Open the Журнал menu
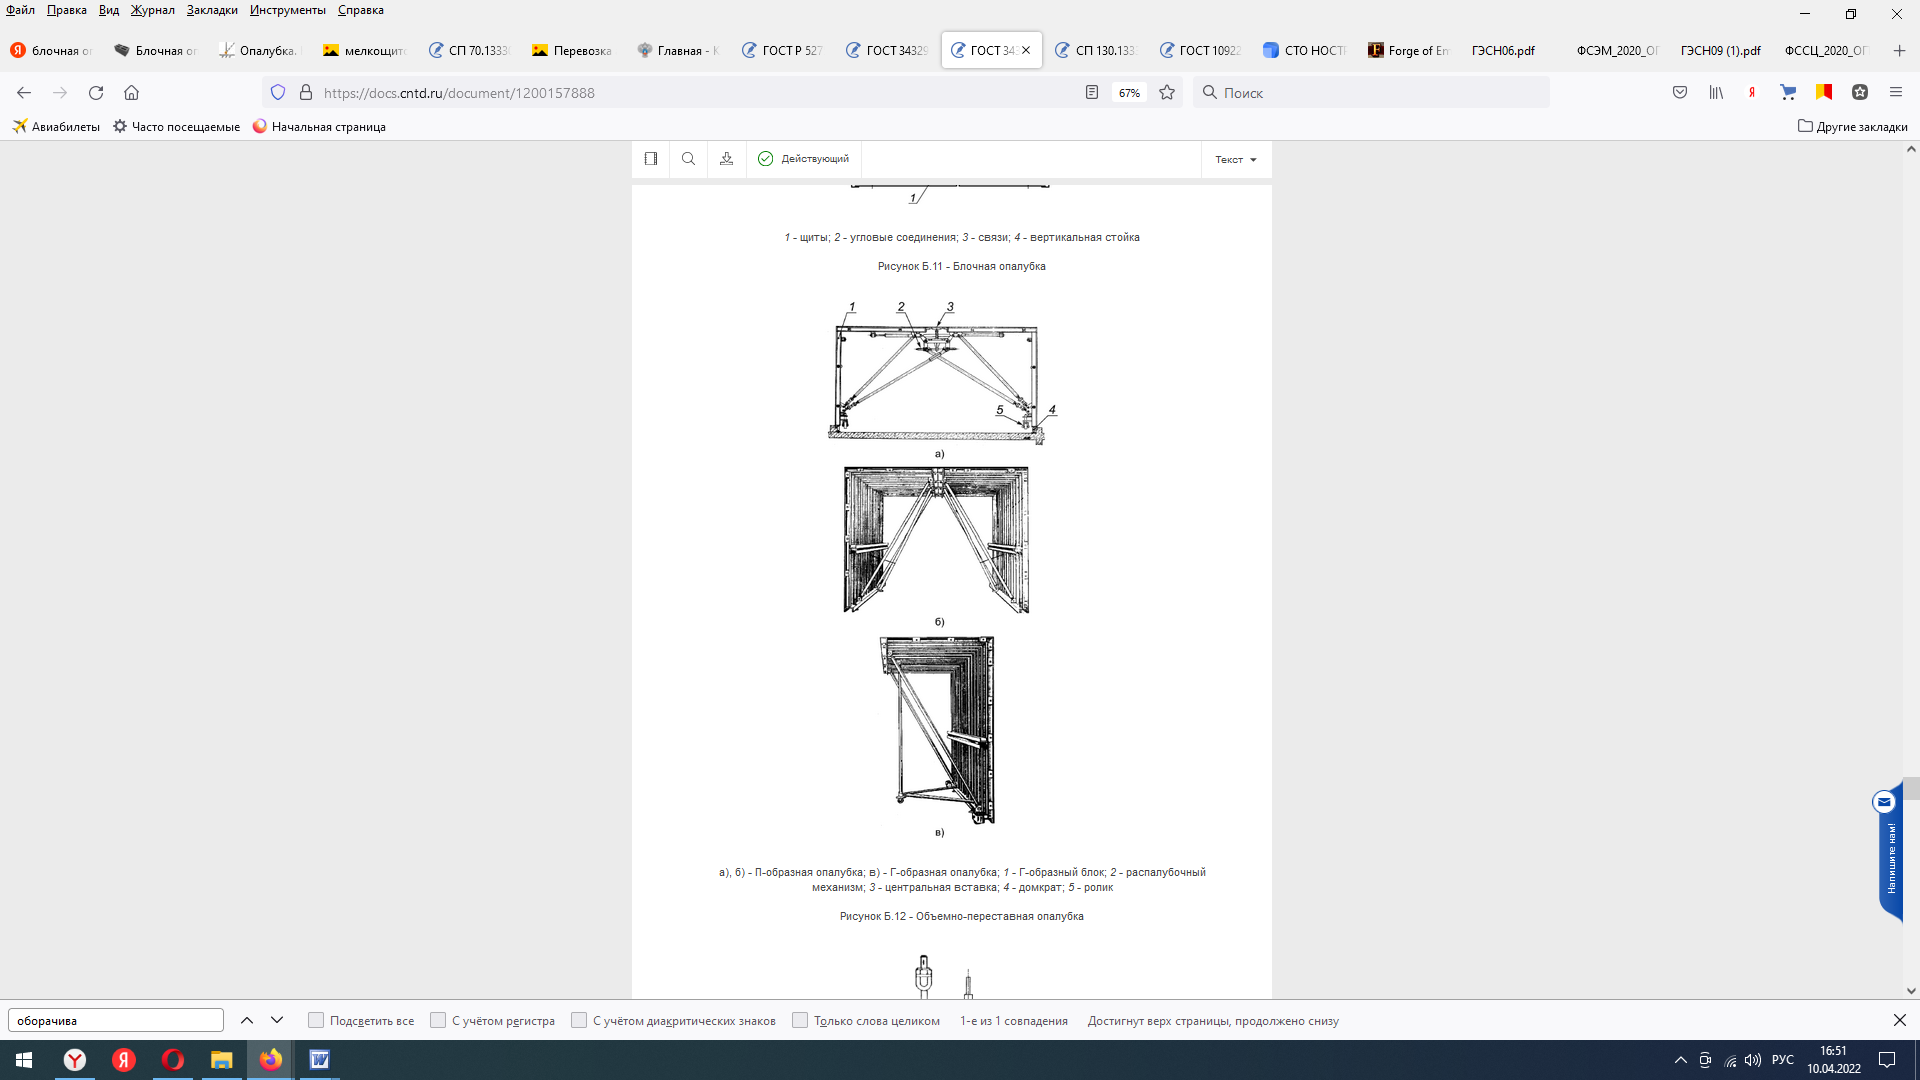Screen dimensions: 1920x1080 click(x=152, y=10)
